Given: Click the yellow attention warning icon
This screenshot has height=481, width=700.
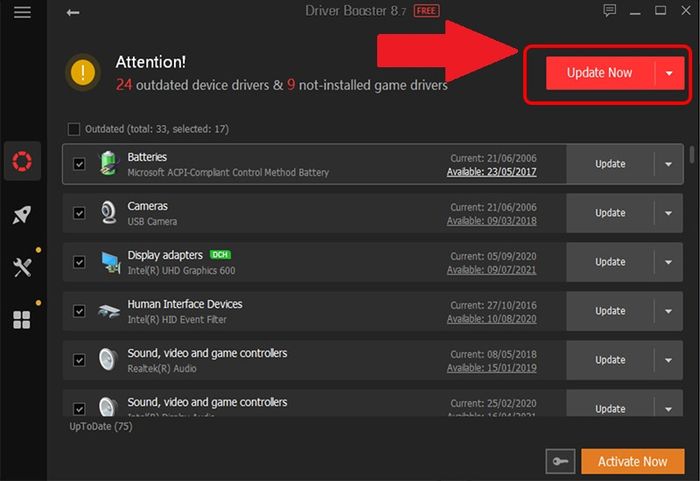Looking at the screenshot, I should [83, 72].
